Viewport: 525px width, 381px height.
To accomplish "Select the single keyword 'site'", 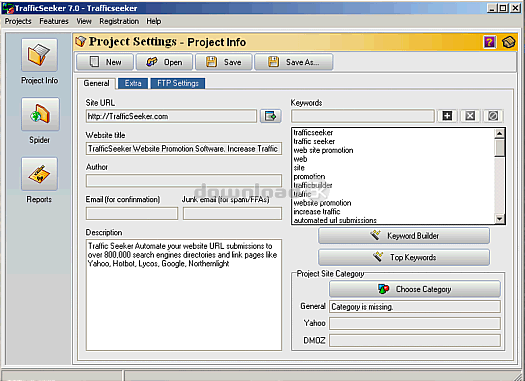I will (299, 168).
